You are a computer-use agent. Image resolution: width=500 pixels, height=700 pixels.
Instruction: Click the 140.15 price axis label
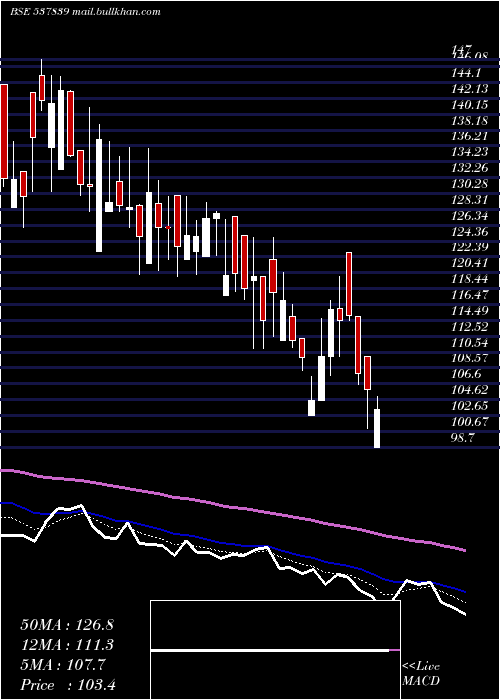(x=470, y=105)
